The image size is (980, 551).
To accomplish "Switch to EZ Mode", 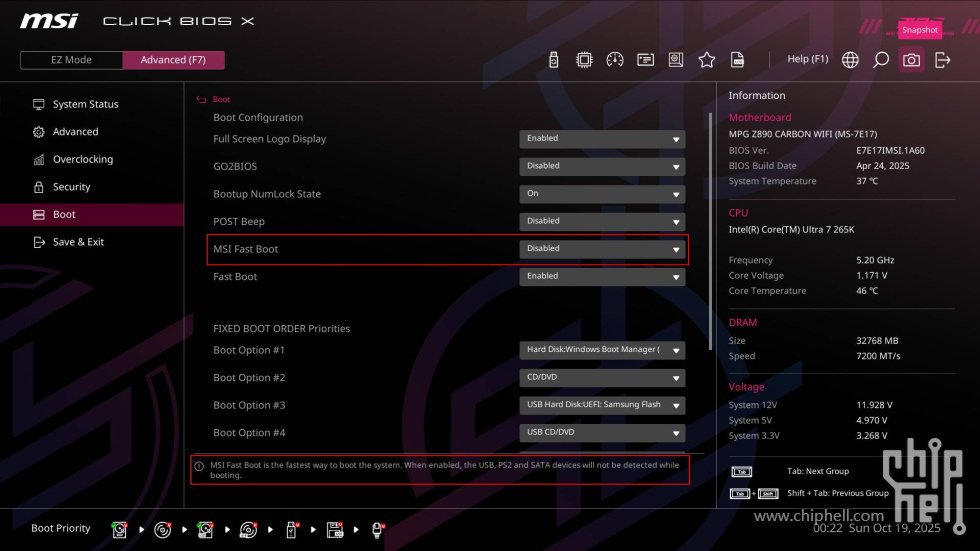I will pyautogui.click(x=71, y=60).
